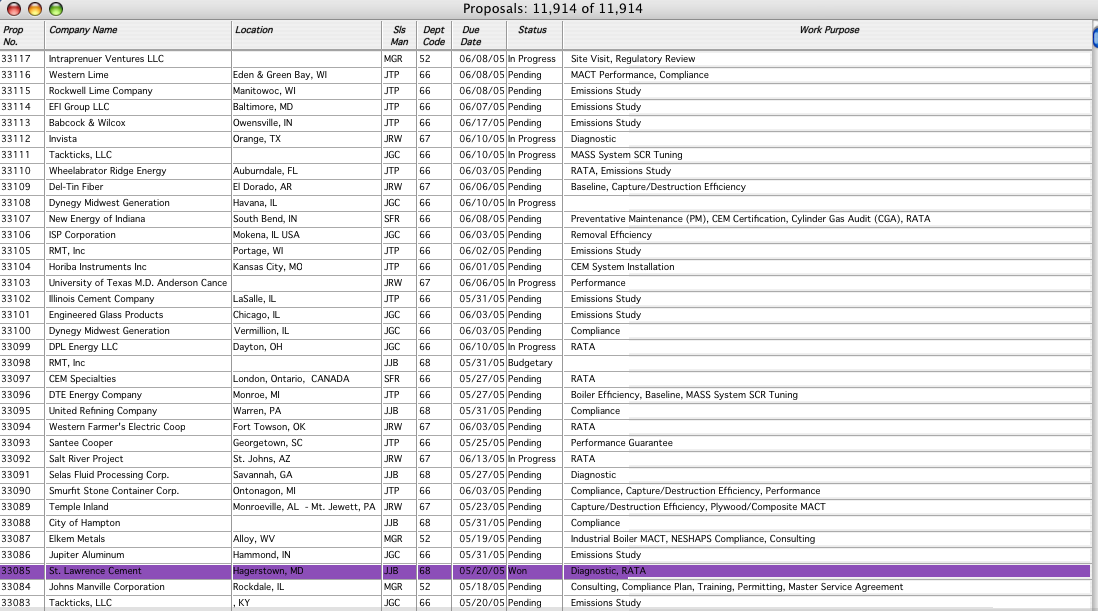Click company Intraprenuer Ventures LLC
This screenshot has height=611, width=1098.
pyautogui.click(x=106, y=59)
